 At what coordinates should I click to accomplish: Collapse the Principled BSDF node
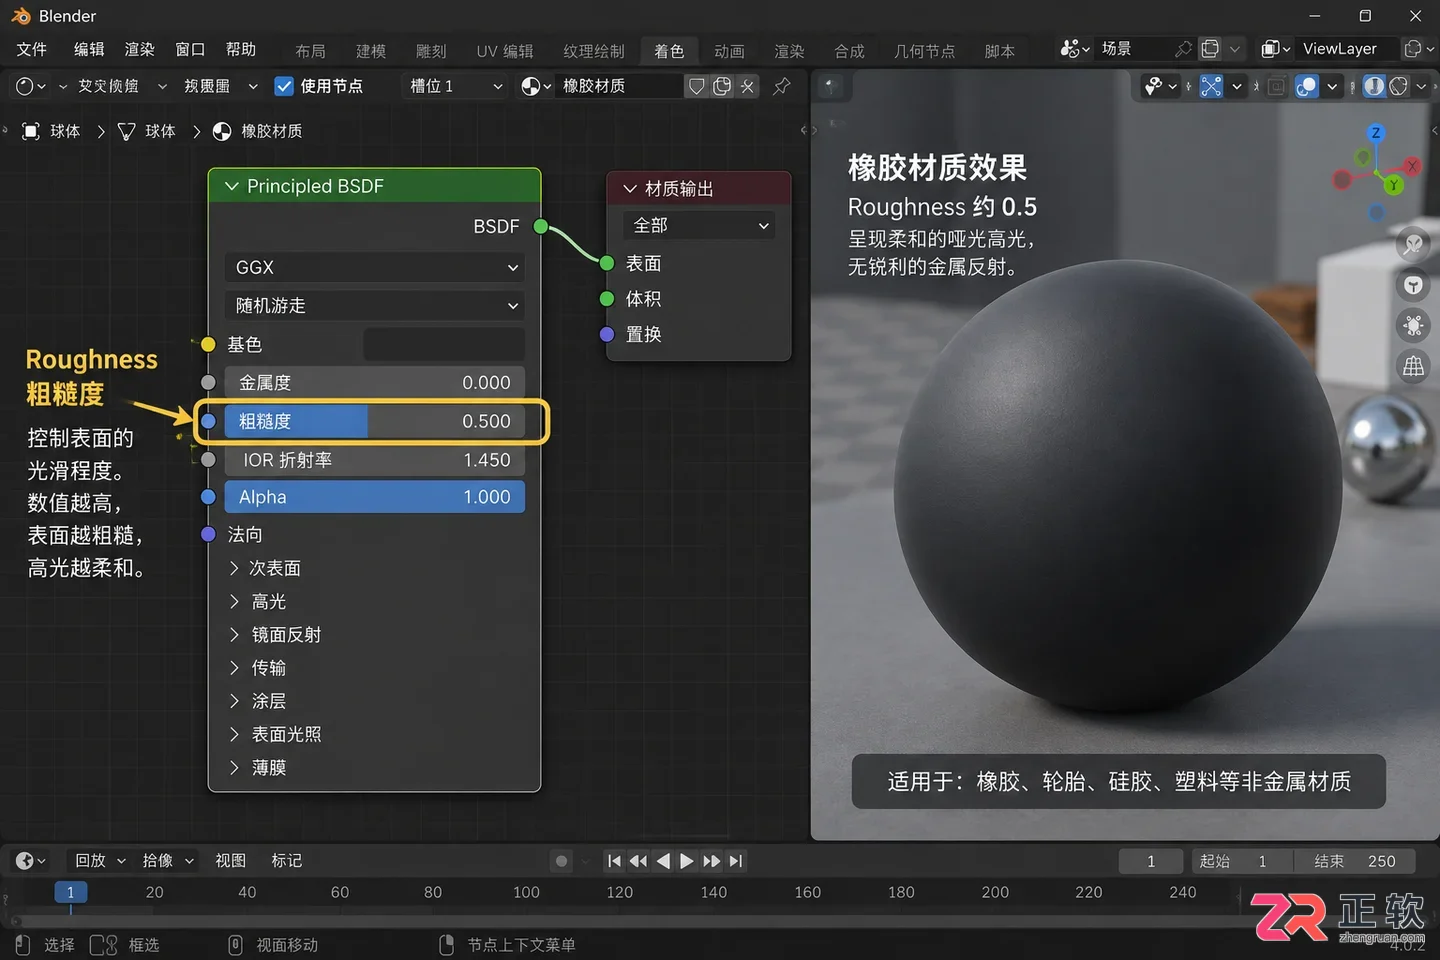232,186
